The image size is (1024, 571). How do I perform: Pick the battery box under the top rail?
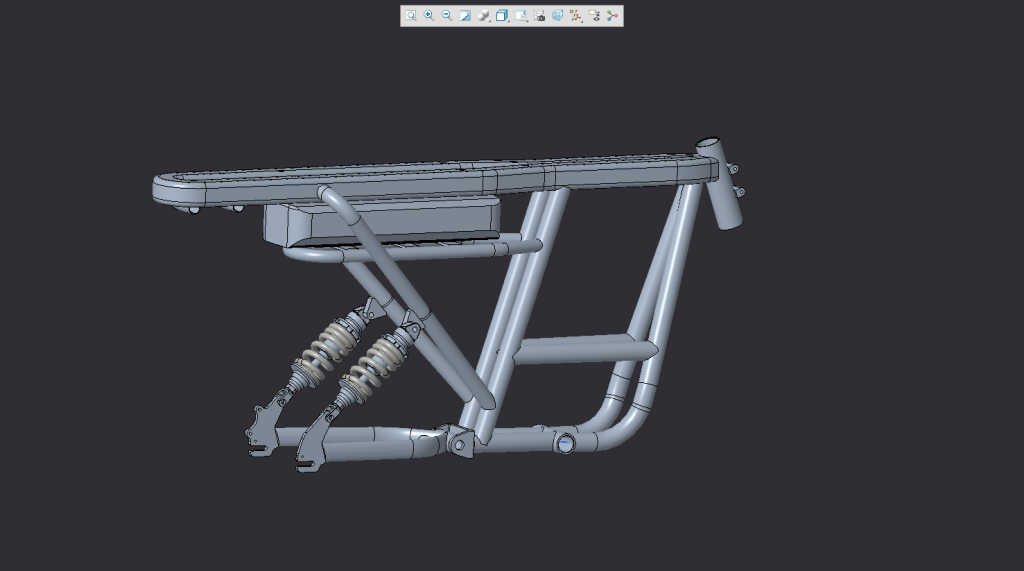[x=380, y=222]
